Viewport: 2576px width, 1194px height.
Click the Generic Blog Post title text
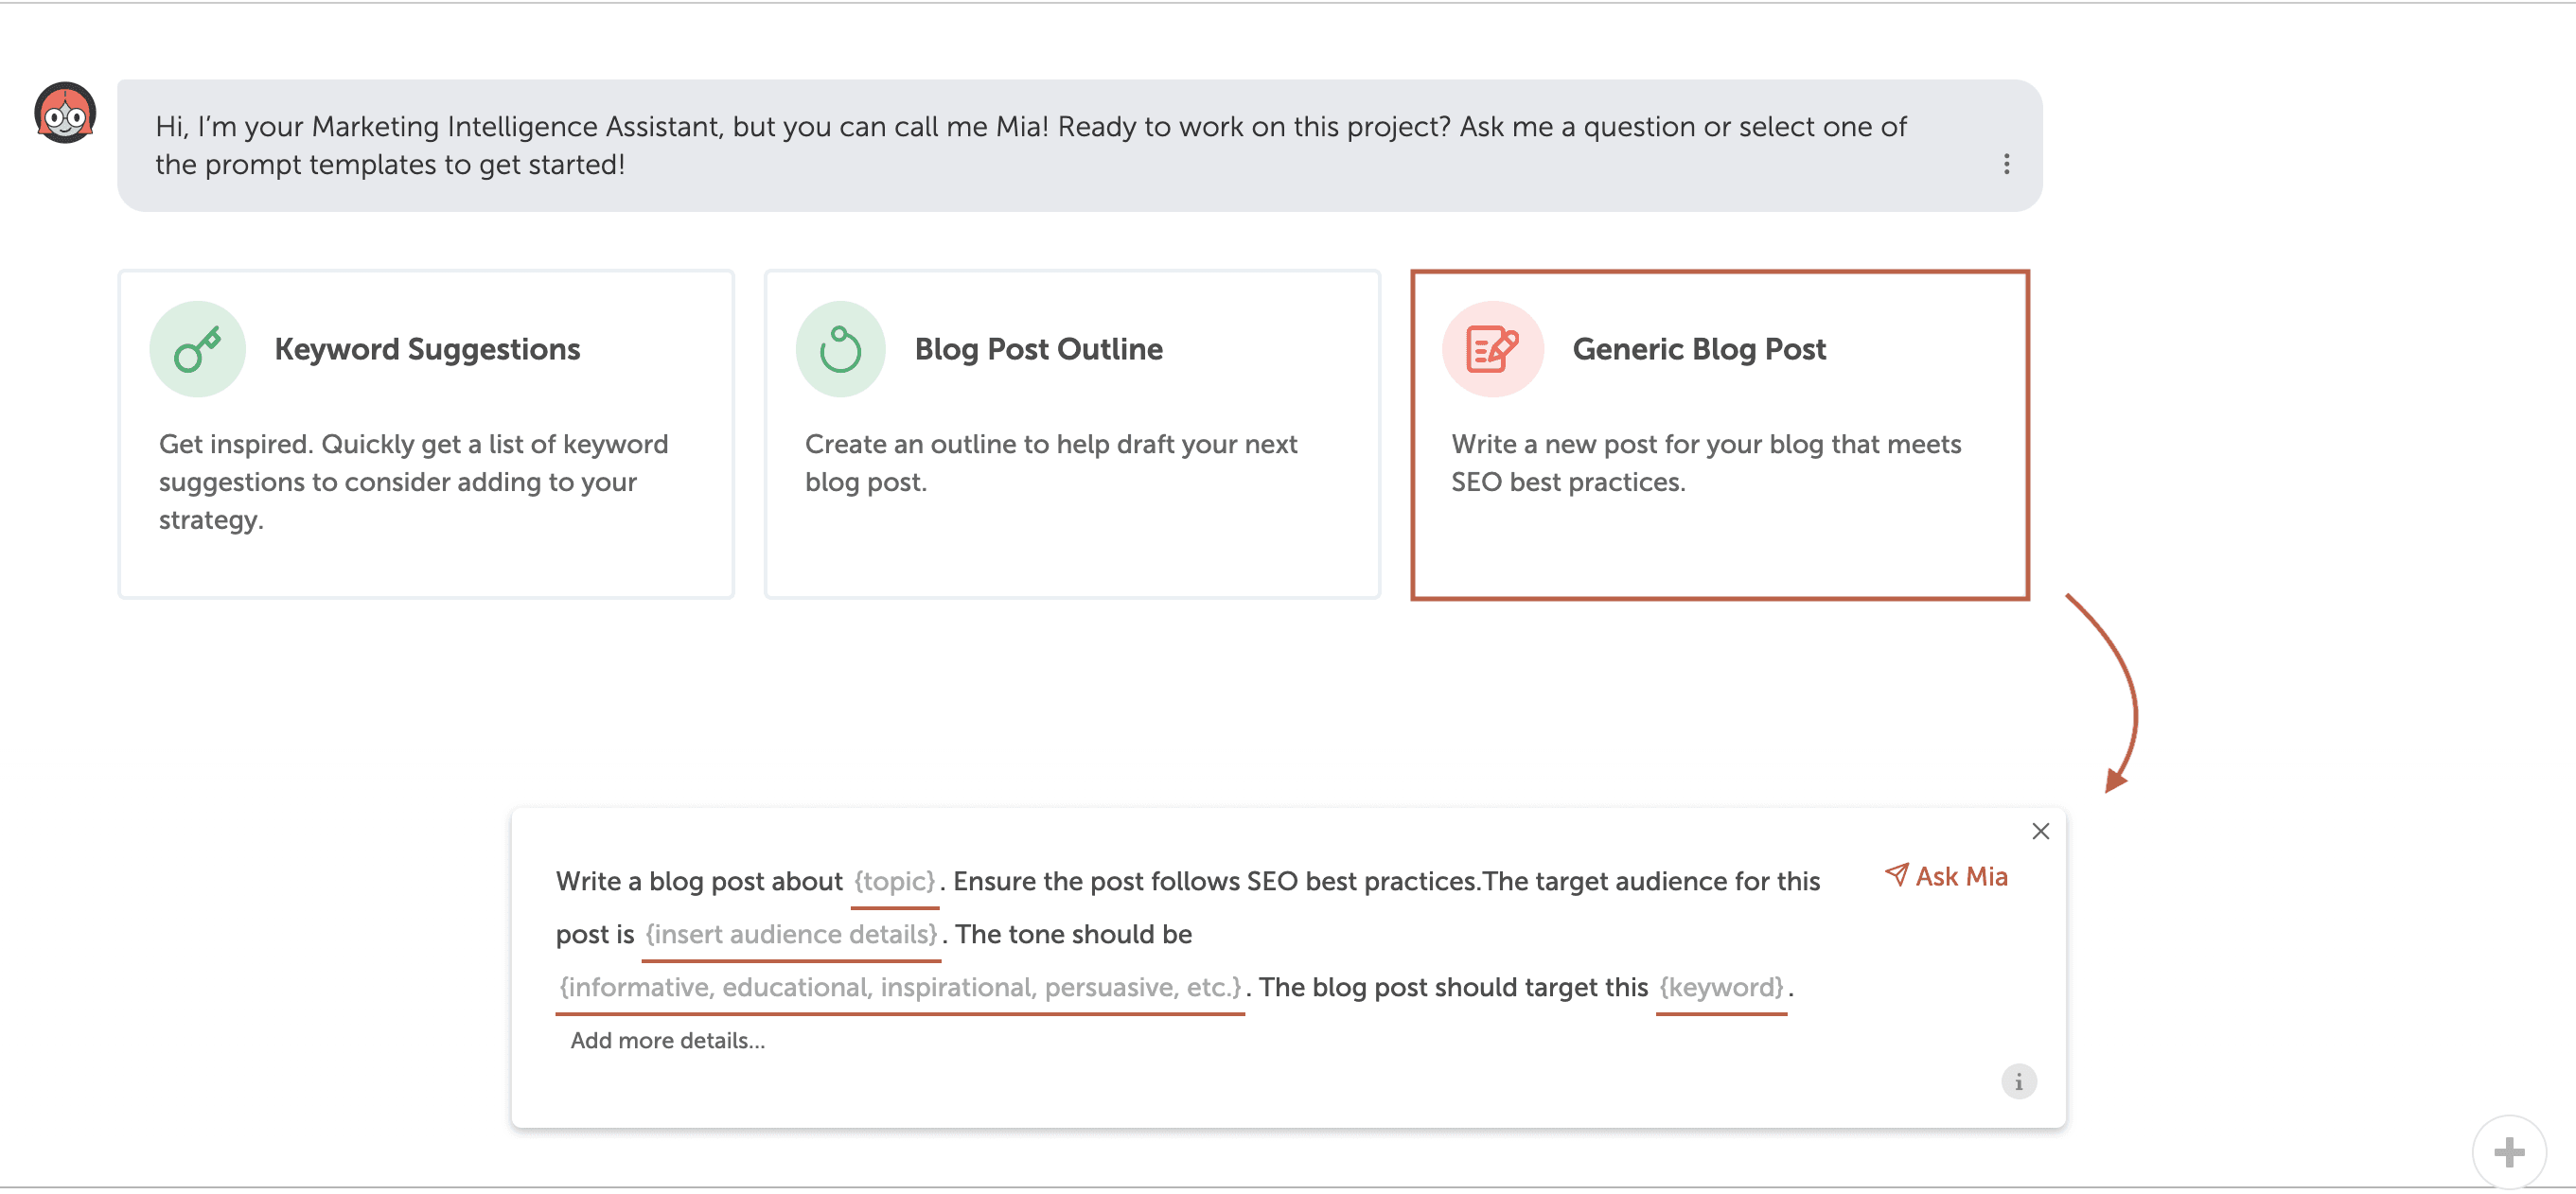point(1699,348)
